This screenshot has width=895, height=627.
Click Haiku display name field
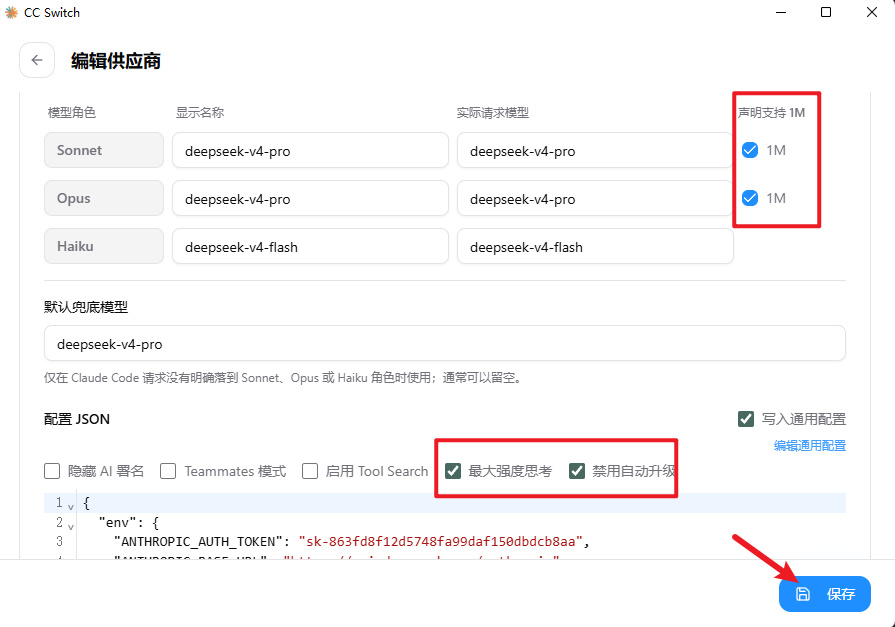click(310, 247)
